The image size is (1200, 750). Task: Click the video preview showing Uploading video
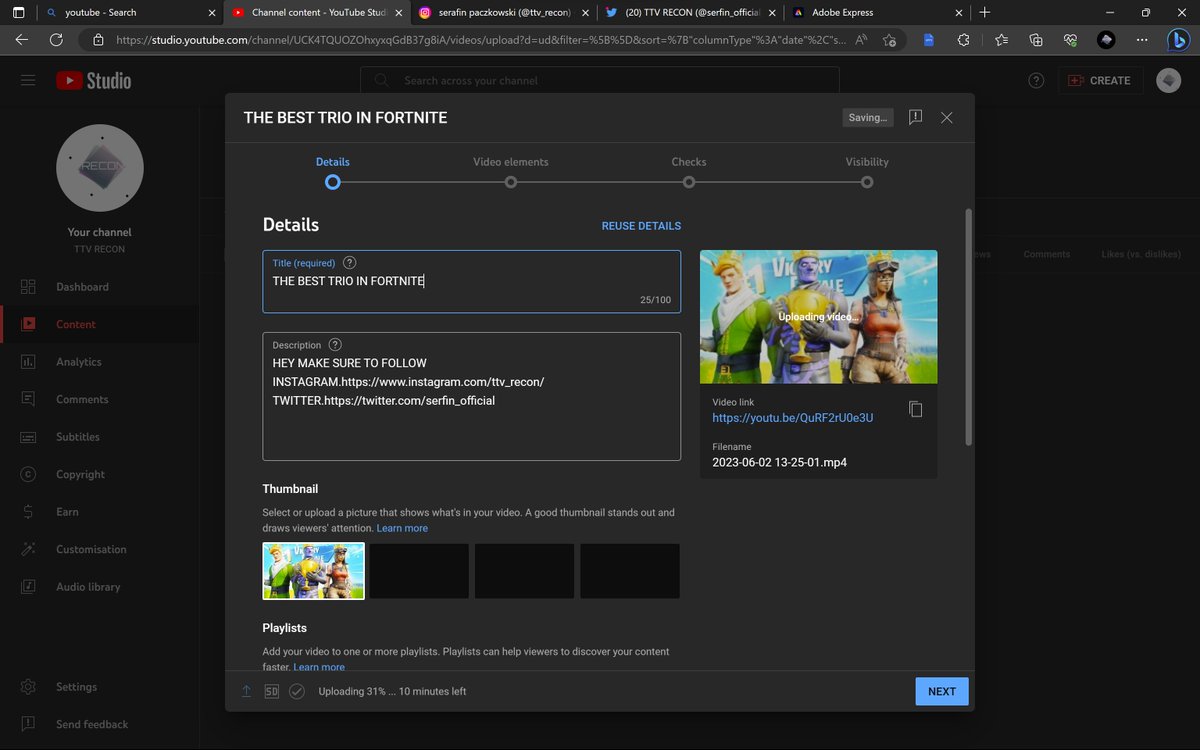click(819, 316)
